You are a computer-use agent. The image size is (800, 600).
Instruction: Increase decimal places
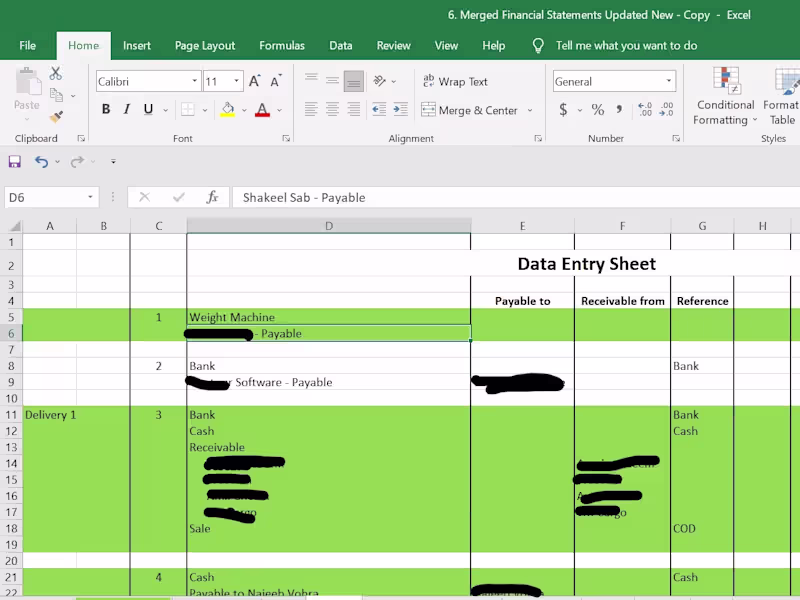tap(645, 109)
